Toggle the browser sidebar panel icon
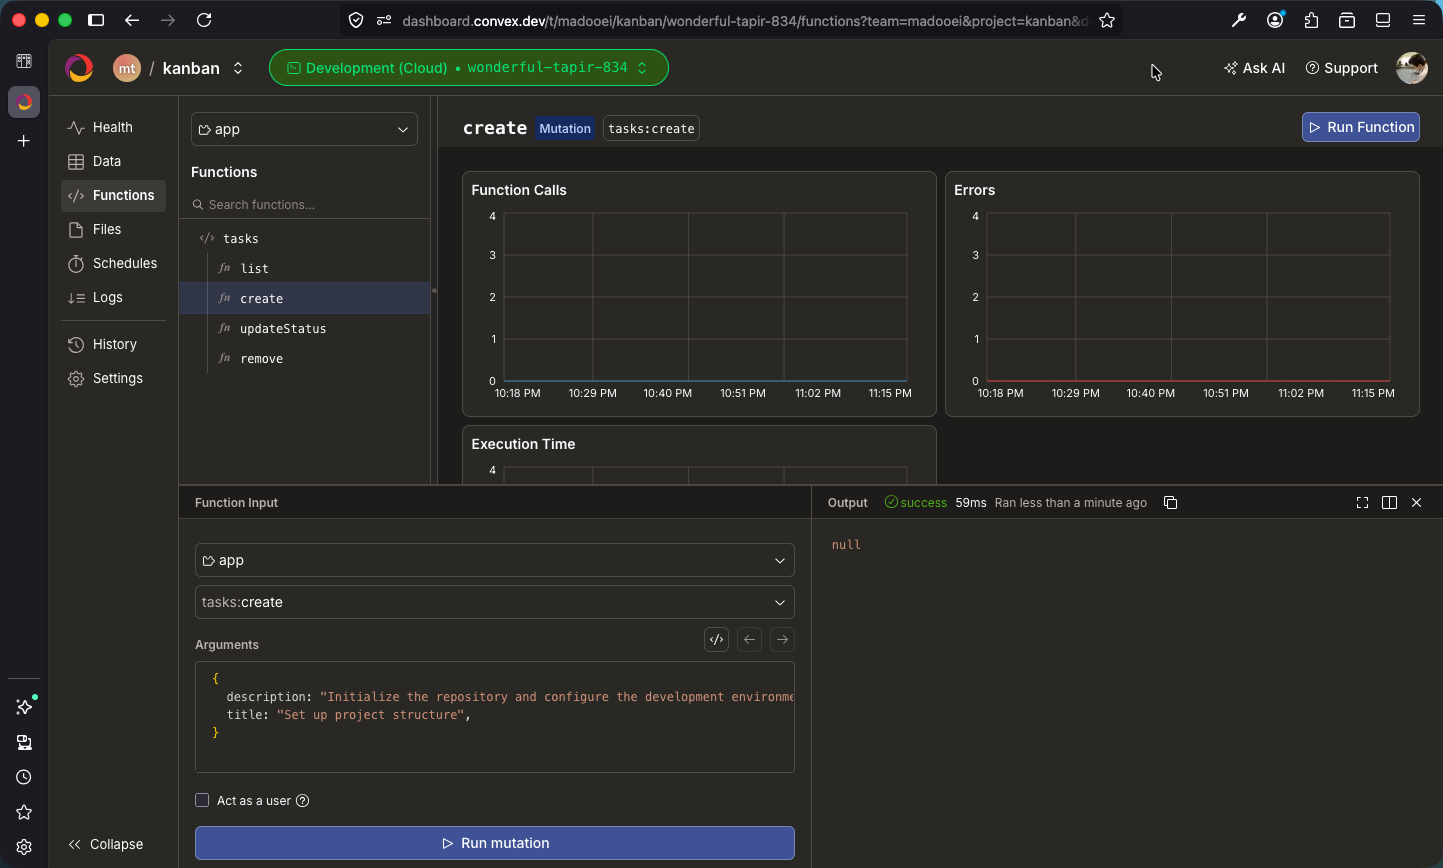This screenshot has width=1443, height=868. (x=96, y=20)
